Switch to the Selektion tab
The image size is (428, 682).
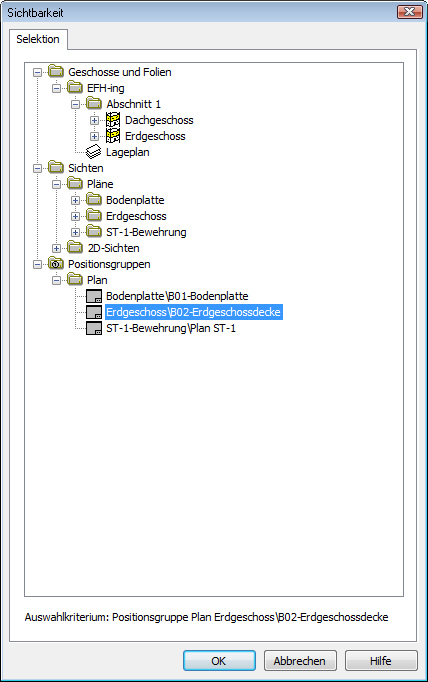(38, 39)
